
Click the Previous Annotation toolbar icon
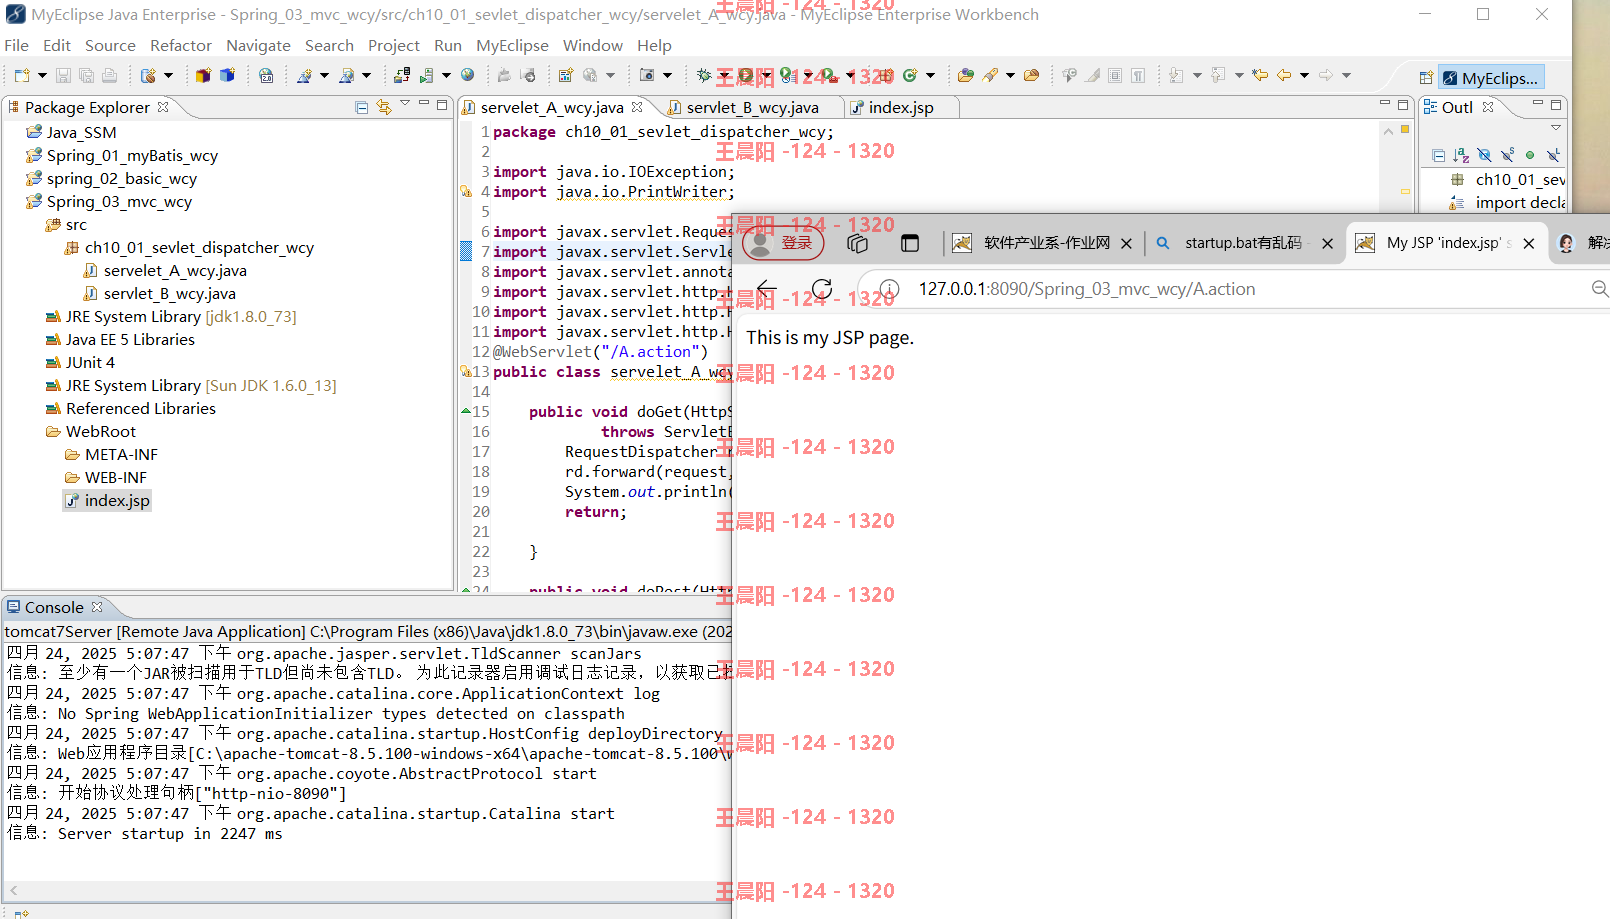(x=1218, y=75)
